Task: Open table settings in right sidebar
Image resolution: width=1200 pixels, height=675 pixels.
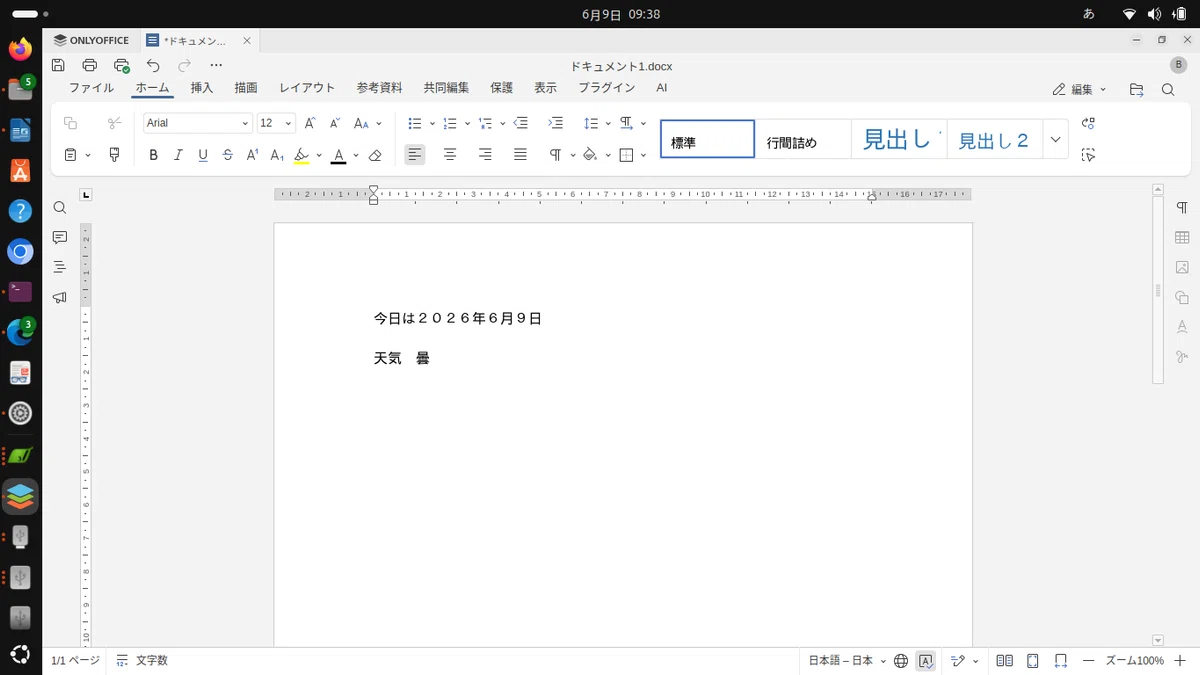Action: coord(1182,238)
